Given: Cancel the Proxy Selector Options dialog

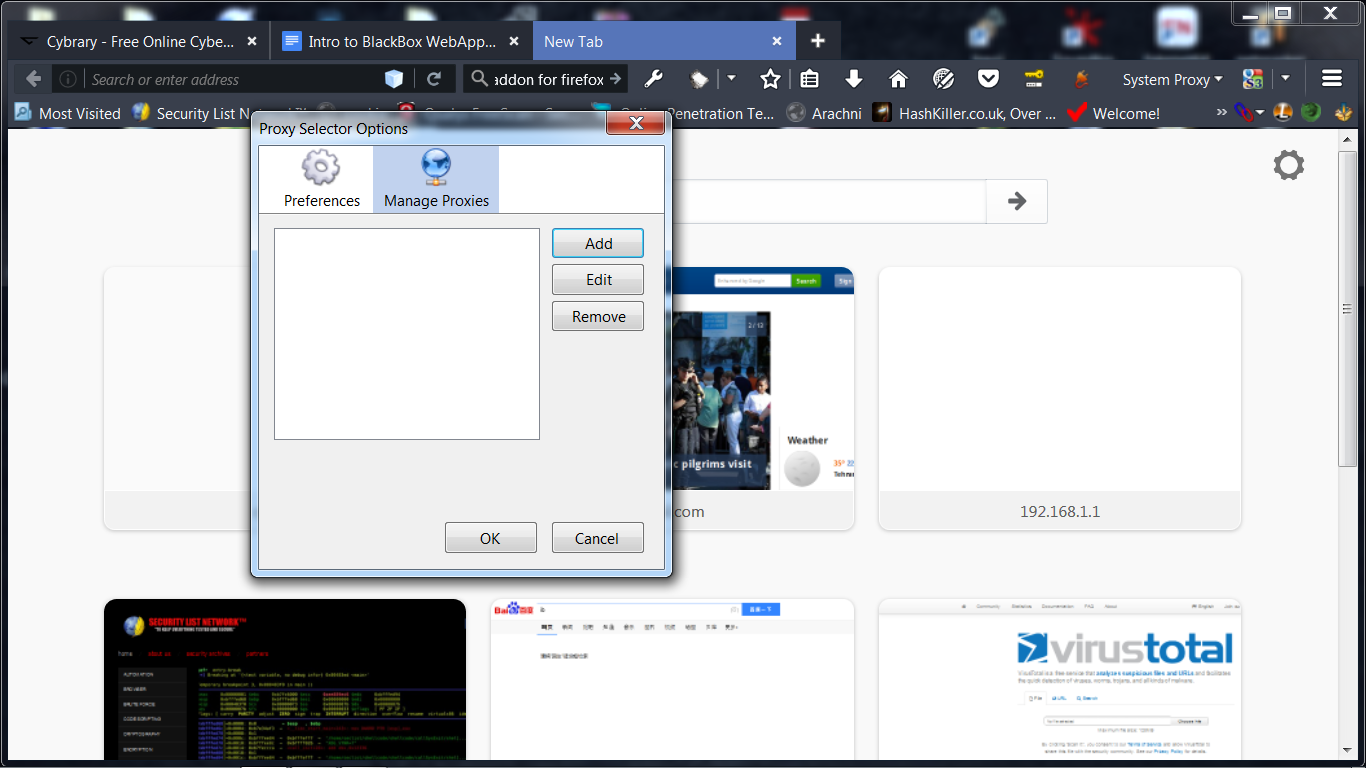Looking at the screenshot, I should (x=597, y=538).
